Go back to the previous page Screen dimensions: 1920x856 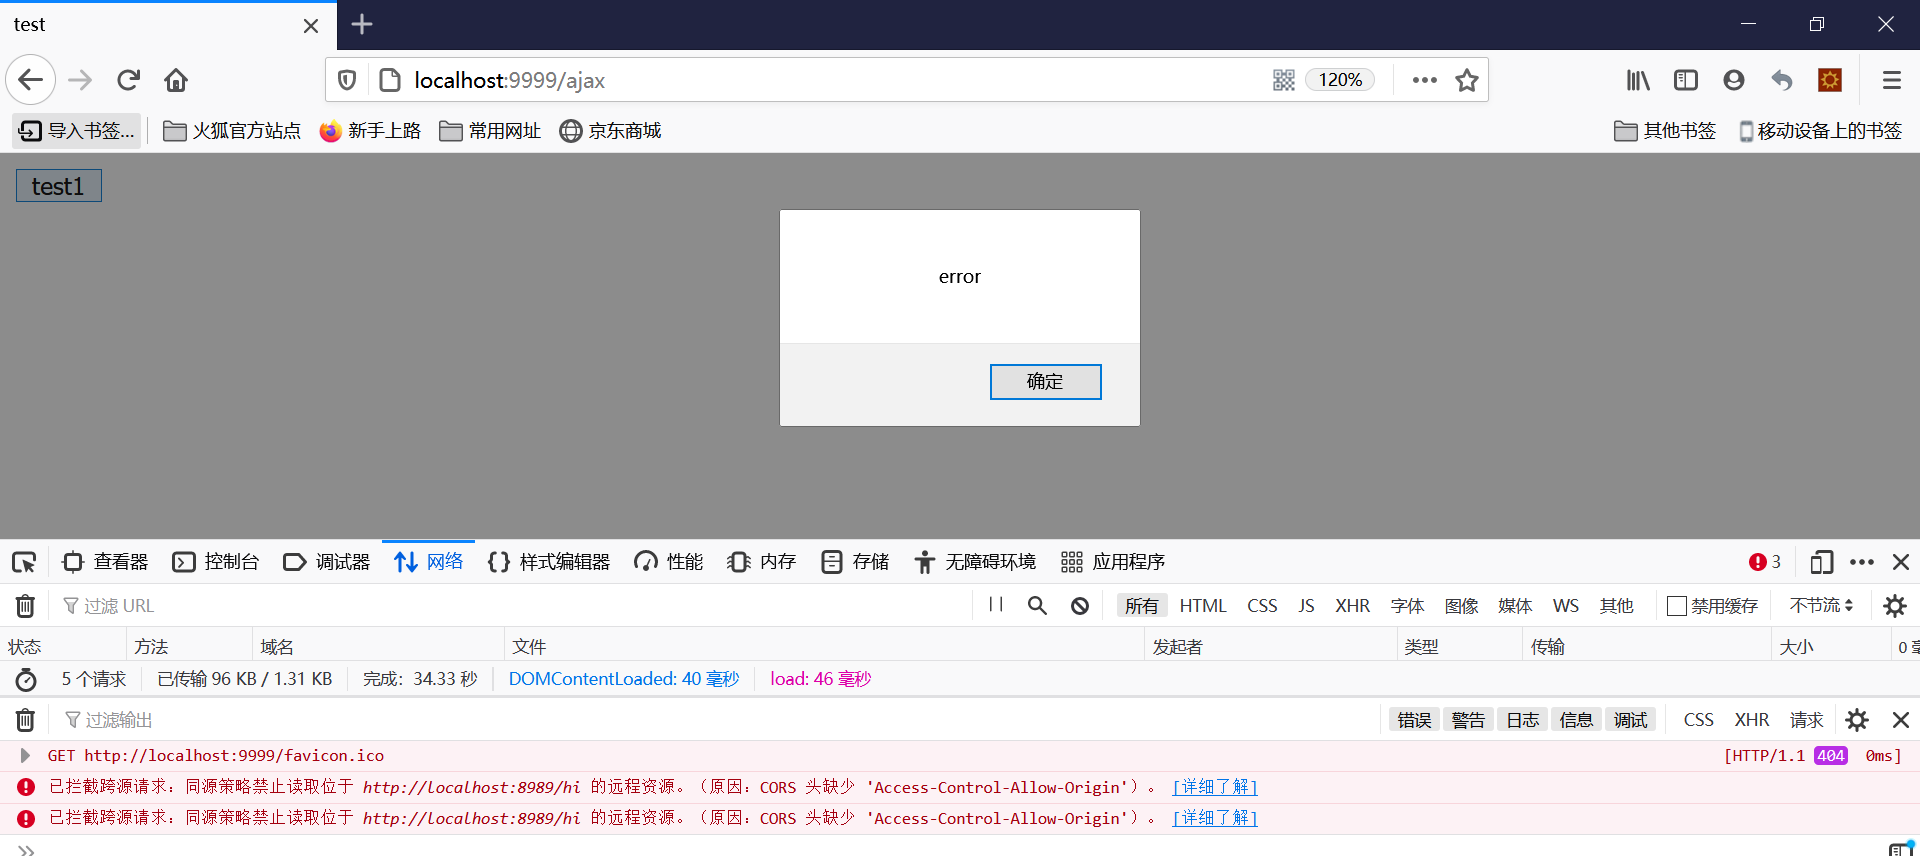tap(30, 80)
